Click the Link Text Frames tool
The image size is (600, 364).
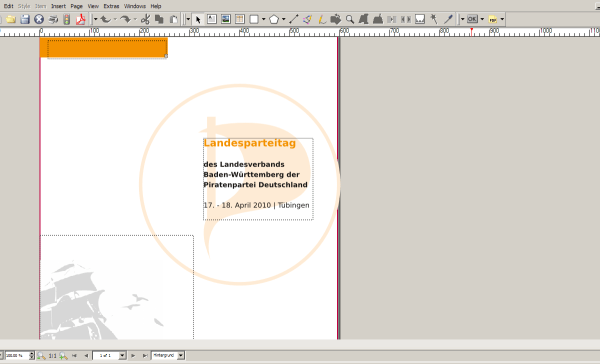click(391, 19)
